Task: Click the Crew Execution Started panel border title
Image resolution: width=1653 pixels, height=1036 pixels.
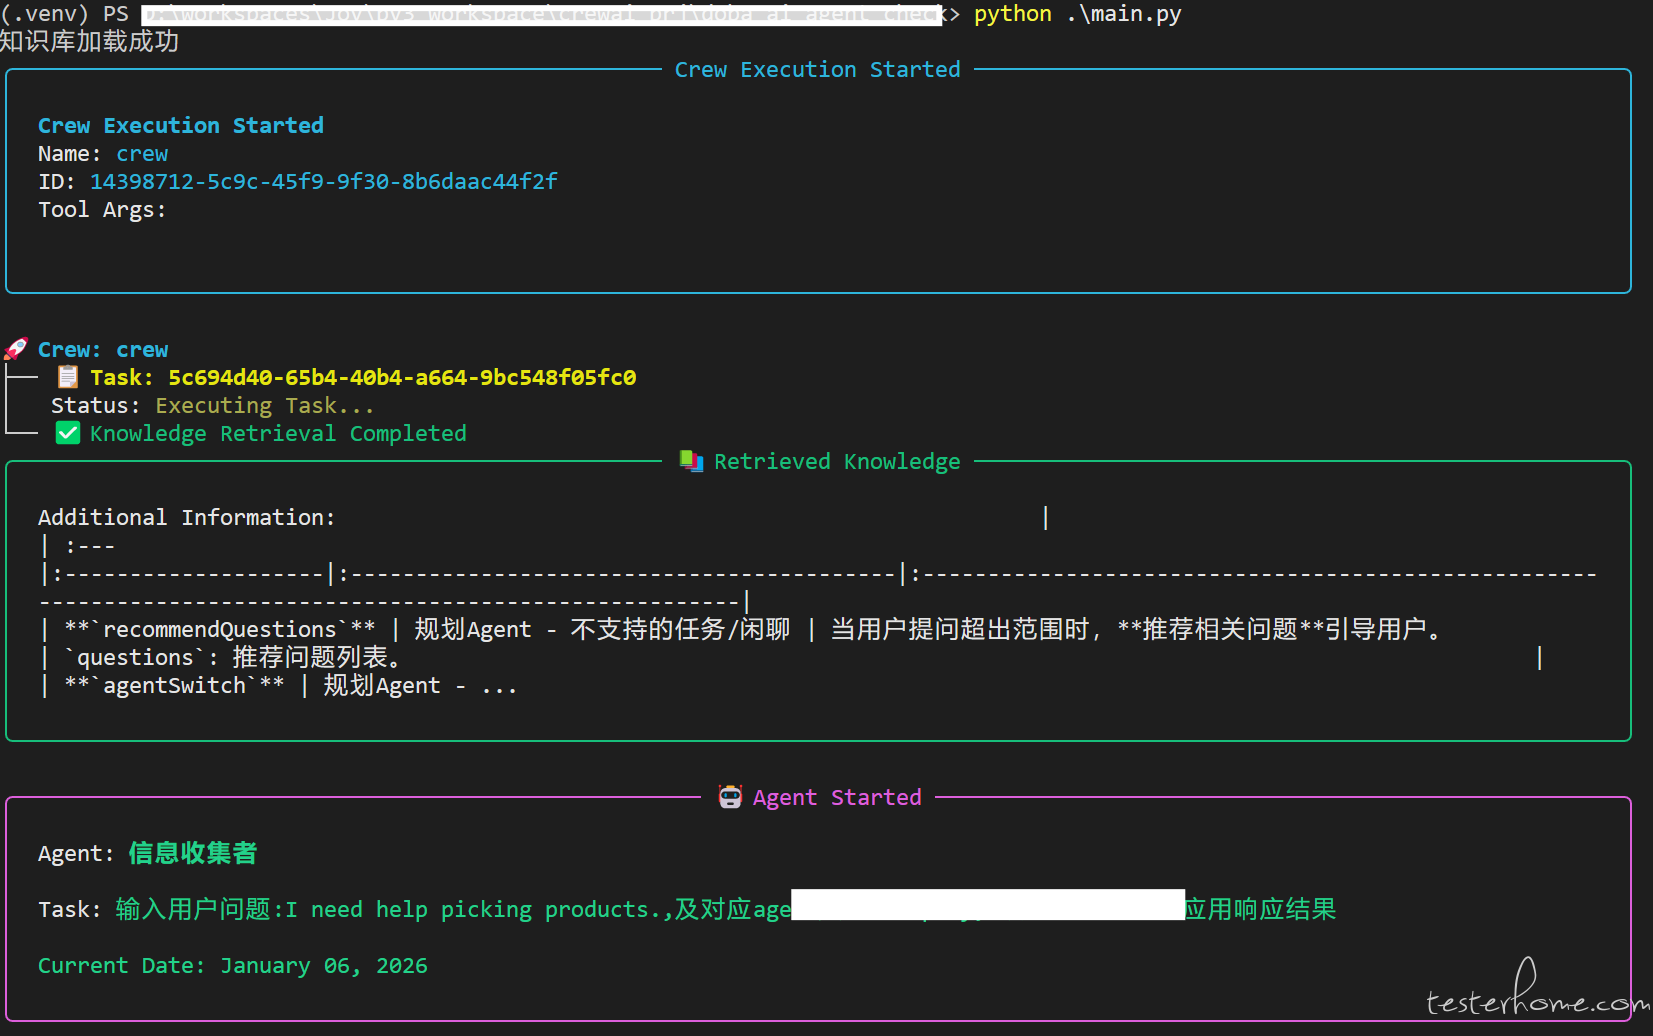Action: (x=816, y=69)
